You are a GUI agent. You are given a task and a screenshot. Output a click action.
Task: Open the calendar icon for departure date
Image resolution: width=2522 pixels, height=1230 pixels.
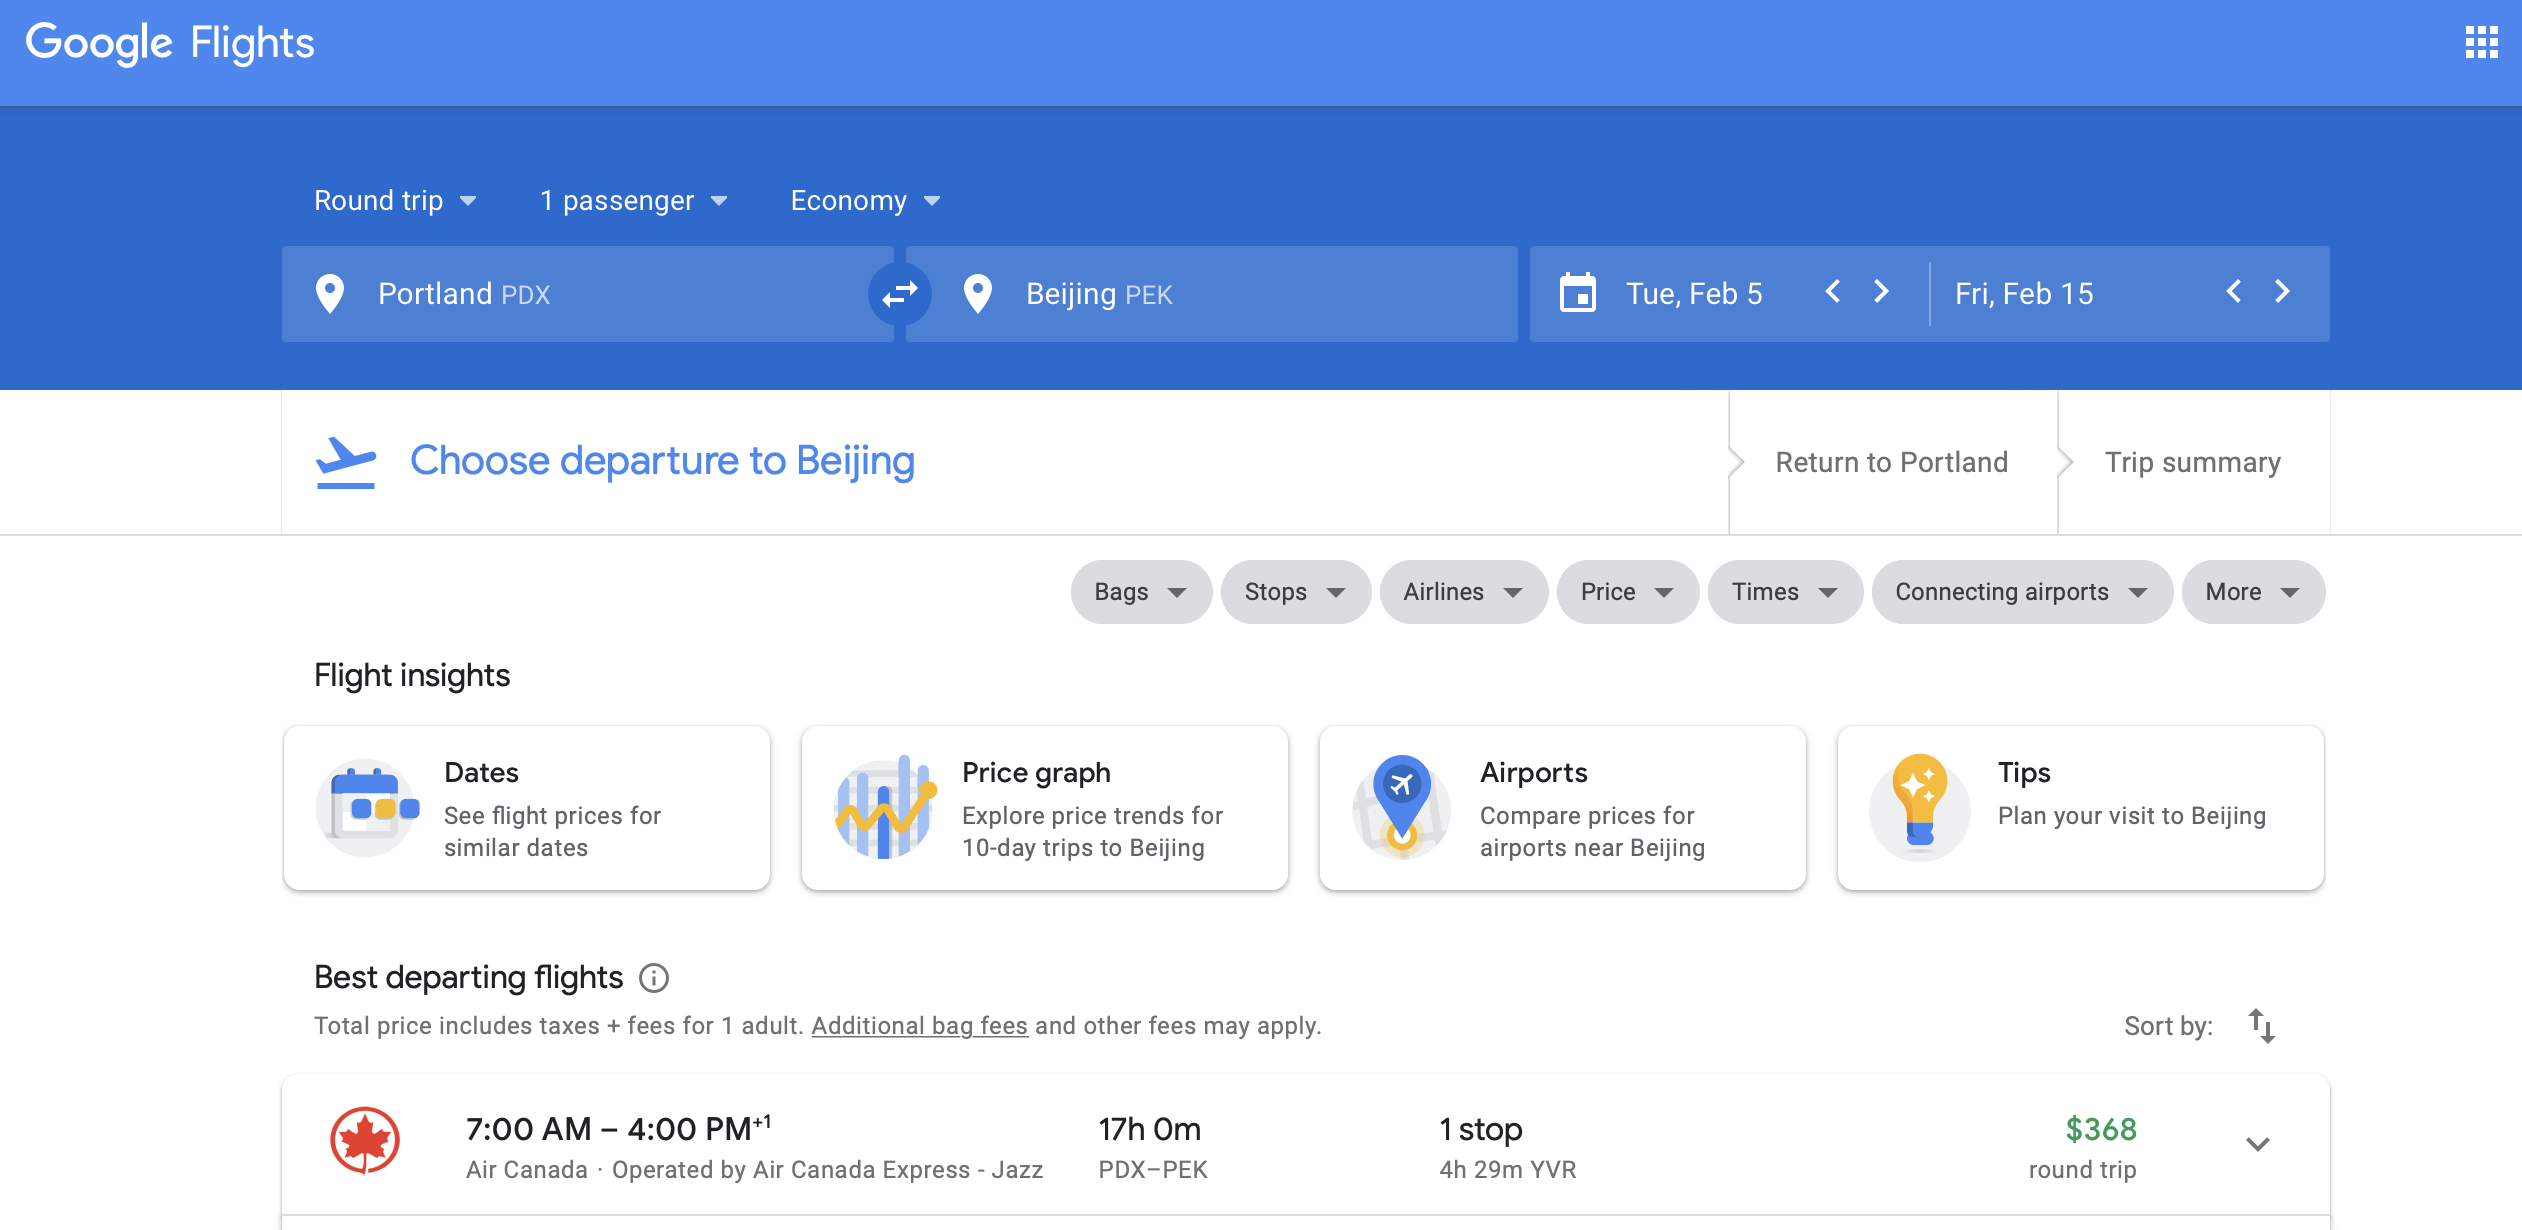pyautogui.click(x=1578, y=293)
